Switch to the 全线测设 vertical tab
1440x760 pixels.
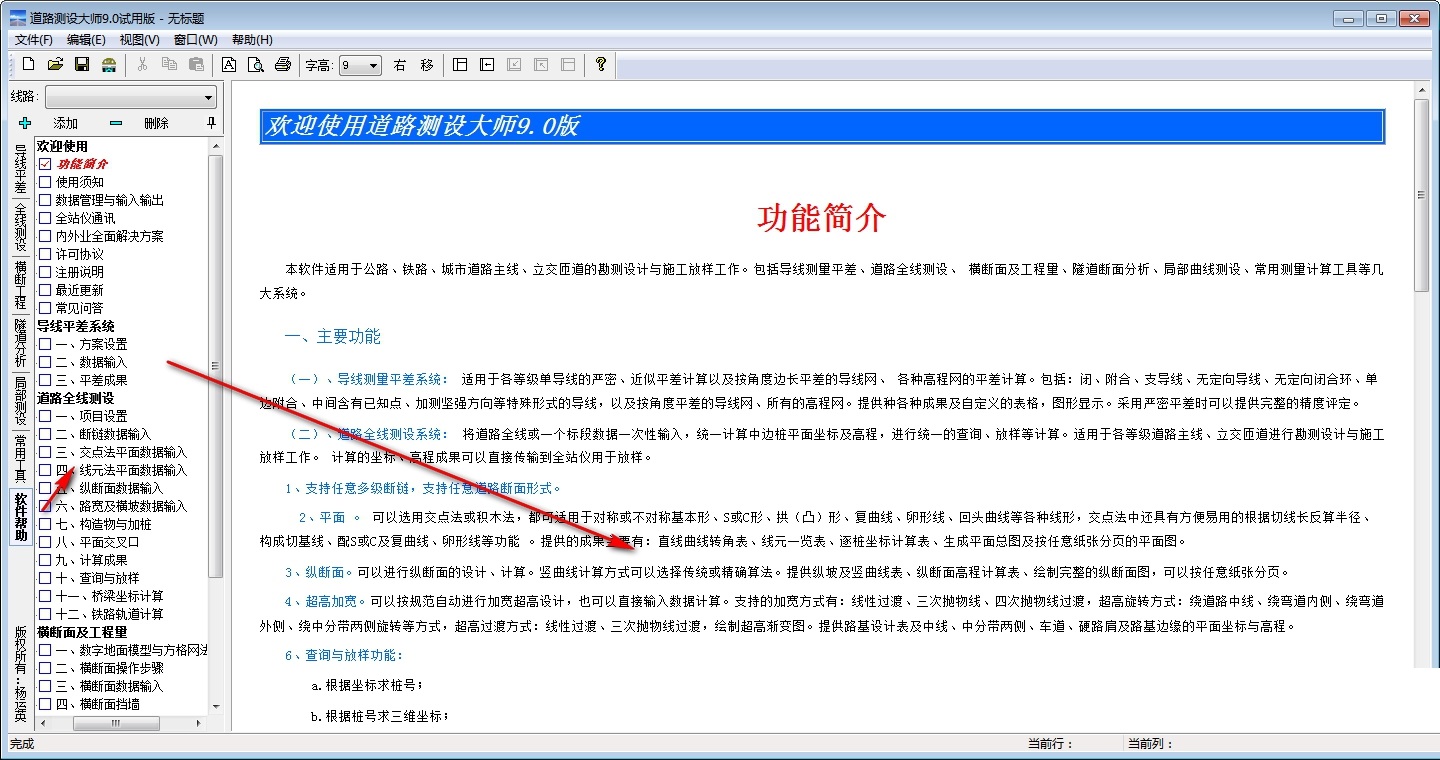(x=21, y=227)
